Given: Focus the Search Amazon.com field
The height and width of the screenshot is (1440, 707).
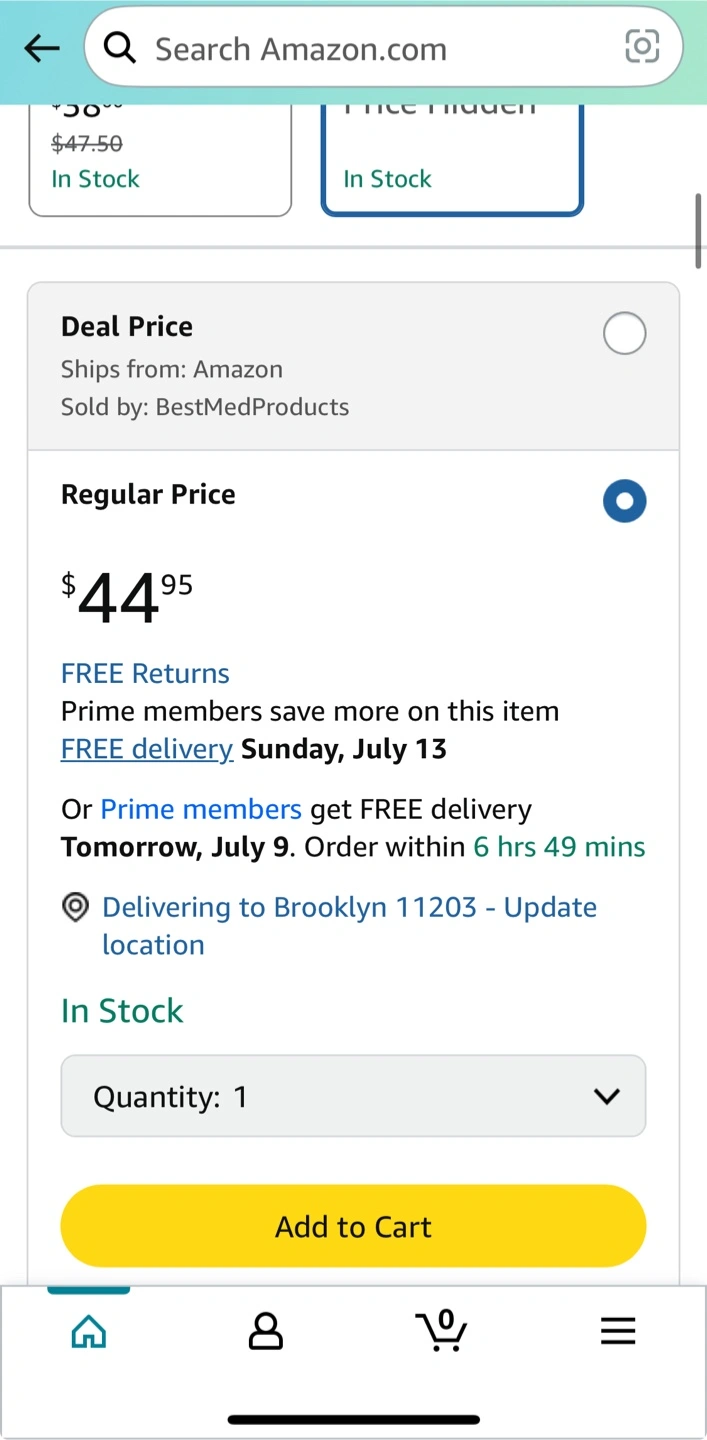Looking at the screenshot, I should (x=383, y=47).
